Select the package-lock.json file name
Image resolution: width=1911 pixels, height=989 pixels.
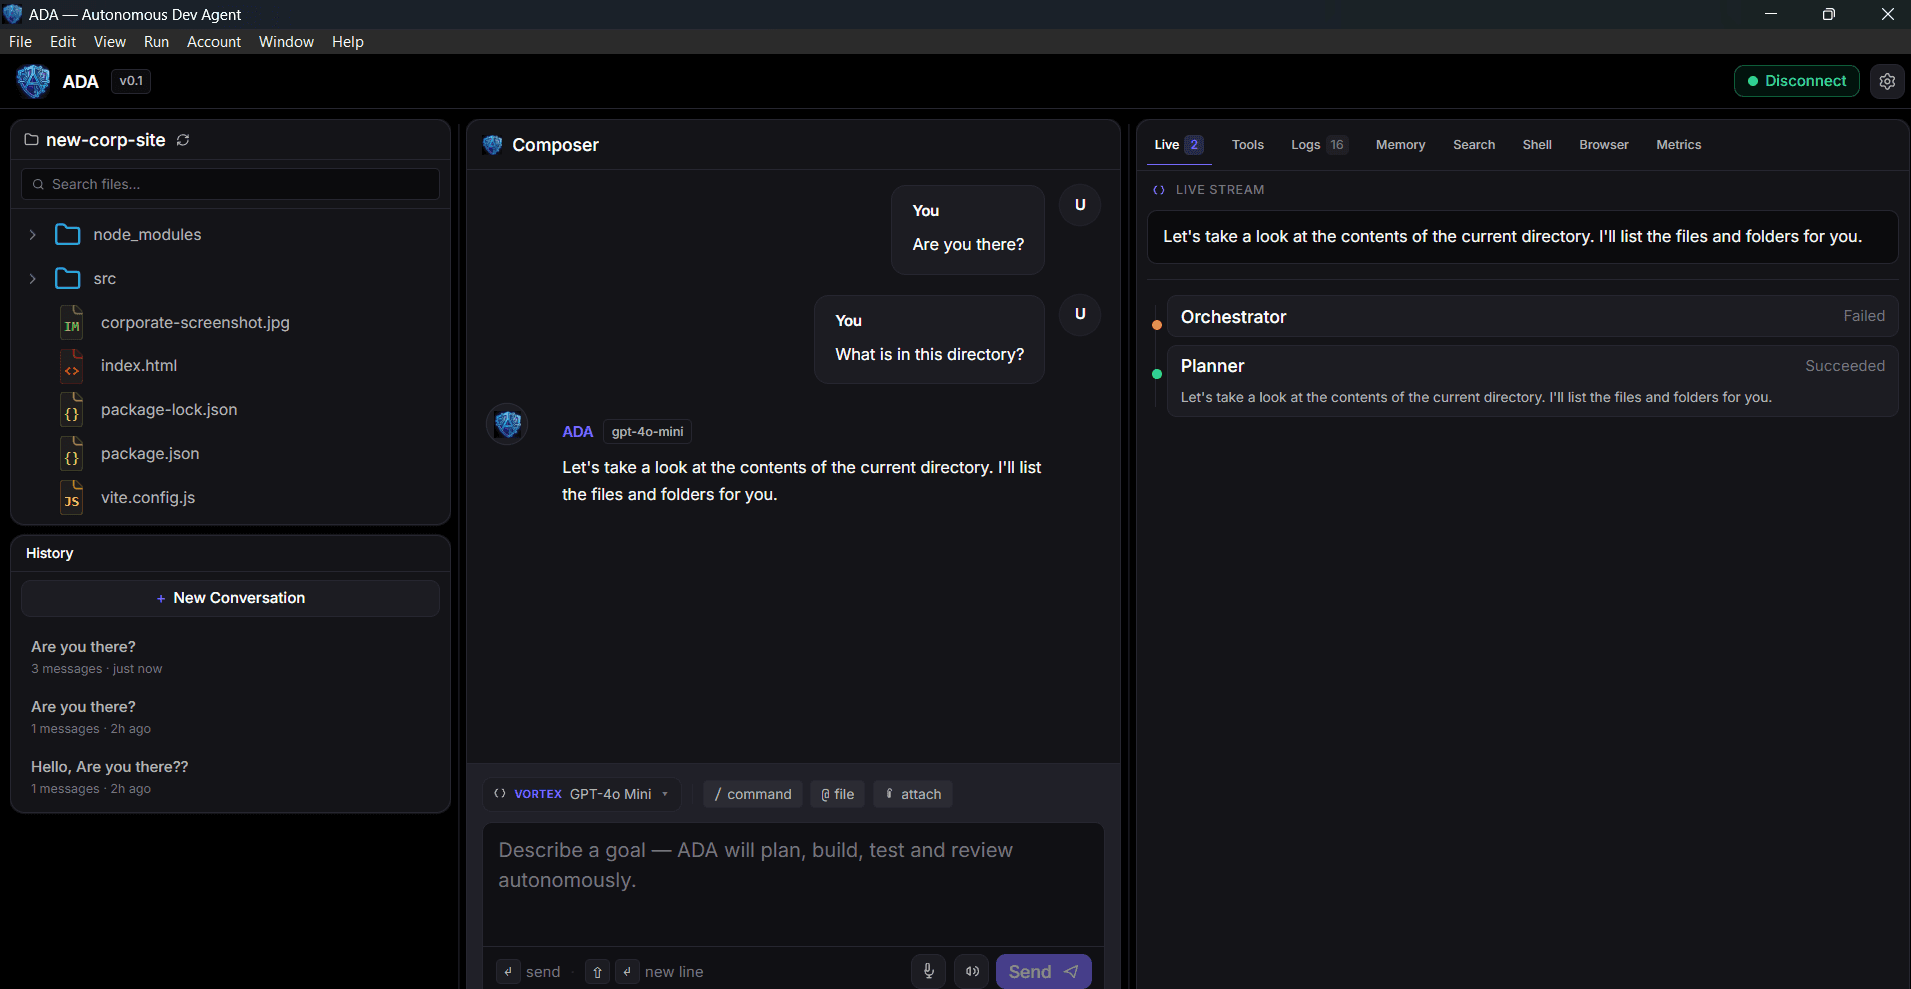pyautogui.click(x=169, y=410)
